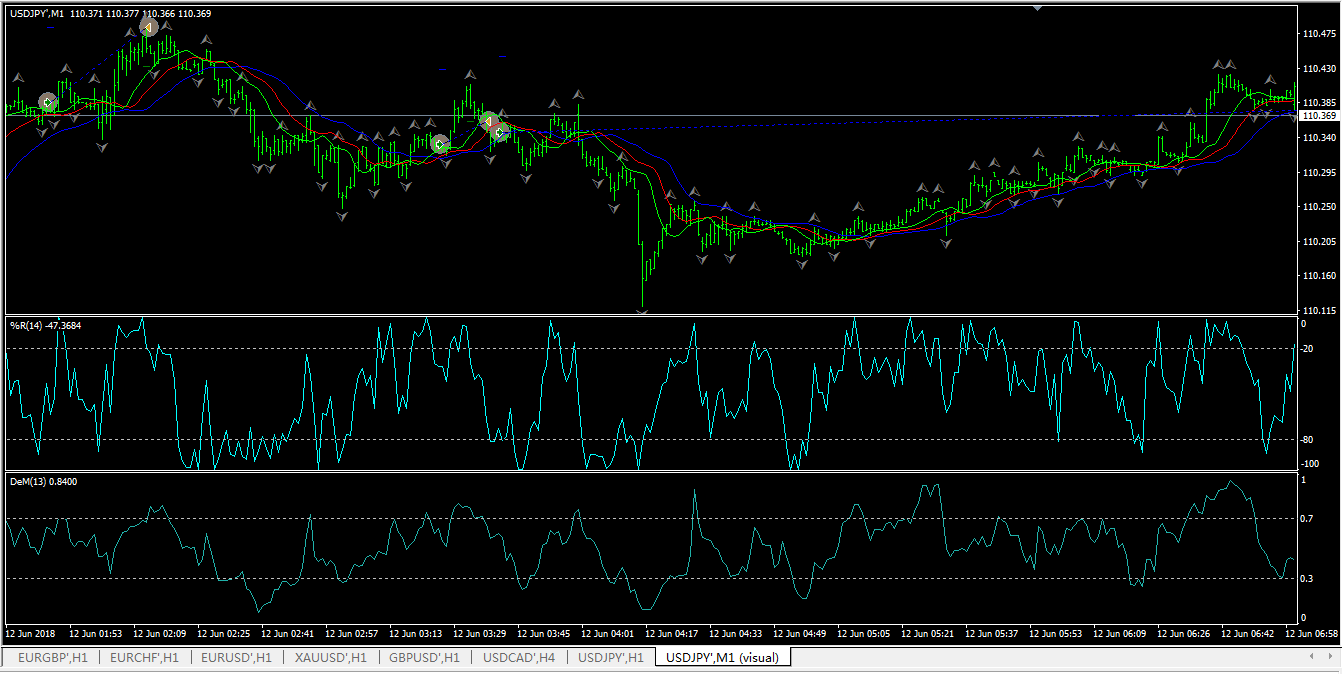Click the 12 Jun 05:37 time label

click(992, 634)
